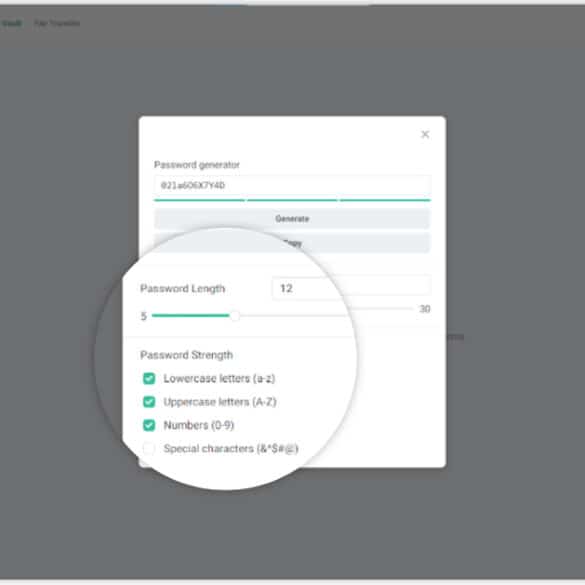
Task: Focus the generated password field
Action: coord(292,185)
